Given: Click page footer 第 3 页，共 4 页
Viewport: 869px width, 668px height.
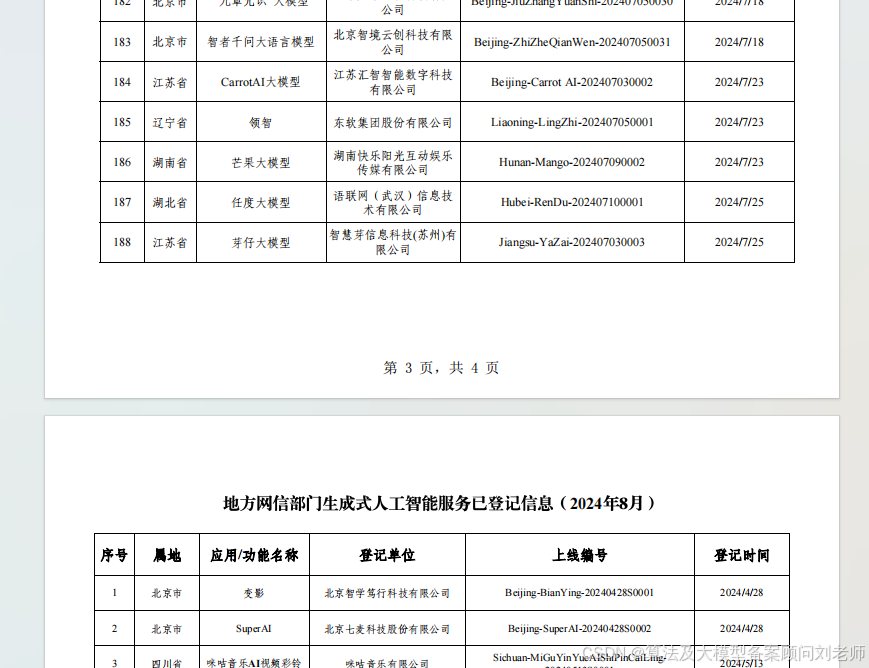Looking at the screenshot, I should click(x=441, y=368).
